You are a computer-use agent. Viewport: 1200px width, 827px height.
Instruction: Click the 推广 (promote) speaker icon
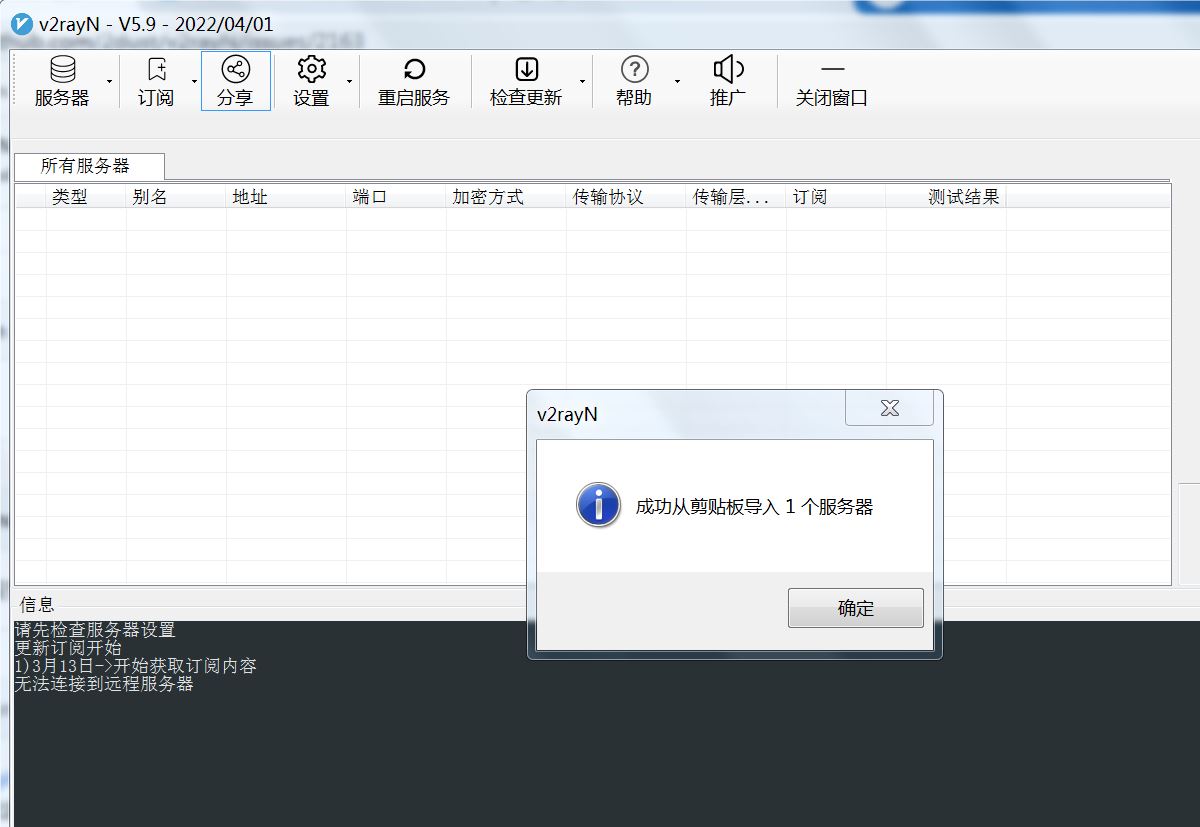(x=727, y=80)
